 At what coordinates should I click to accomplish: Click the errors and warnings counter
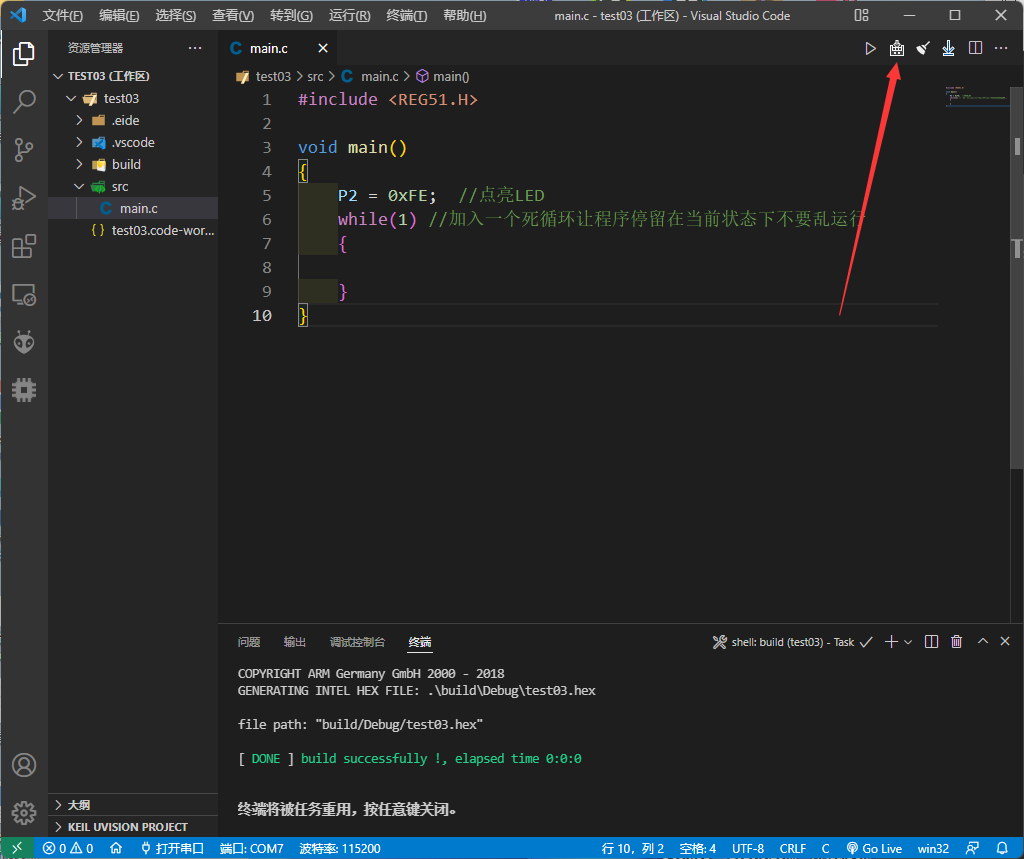(x=68, y=848)
